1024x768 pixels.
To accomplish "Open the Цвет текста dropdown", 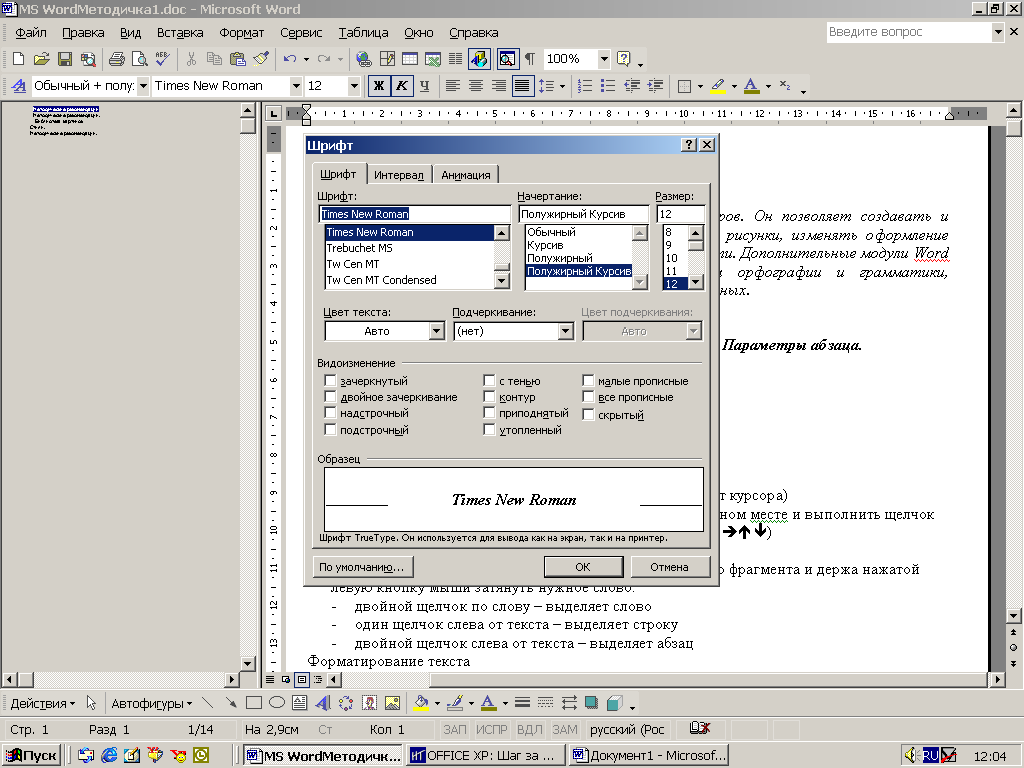I will click(x=437, y=331).
